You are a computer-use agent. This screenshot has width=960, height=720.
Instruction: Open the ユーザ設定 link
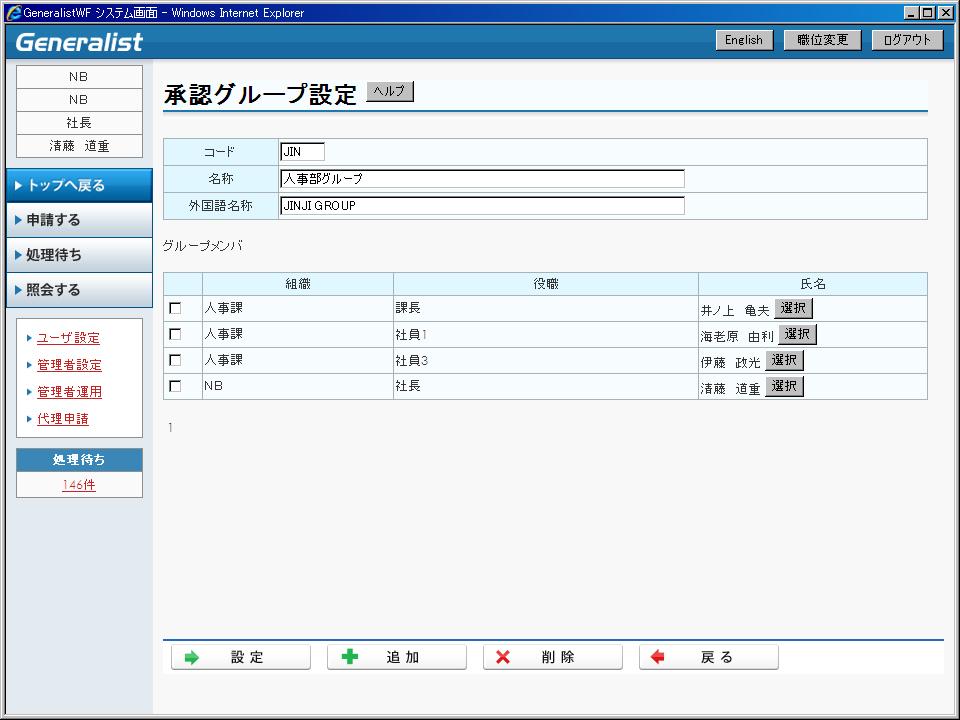tap(68, 338)
